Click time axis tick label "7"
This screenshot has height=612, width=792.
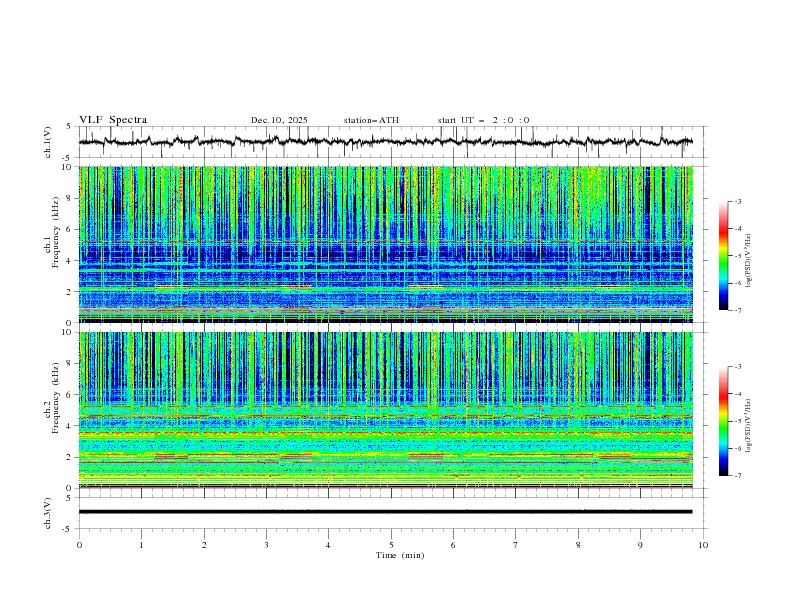tap(516, 545)
